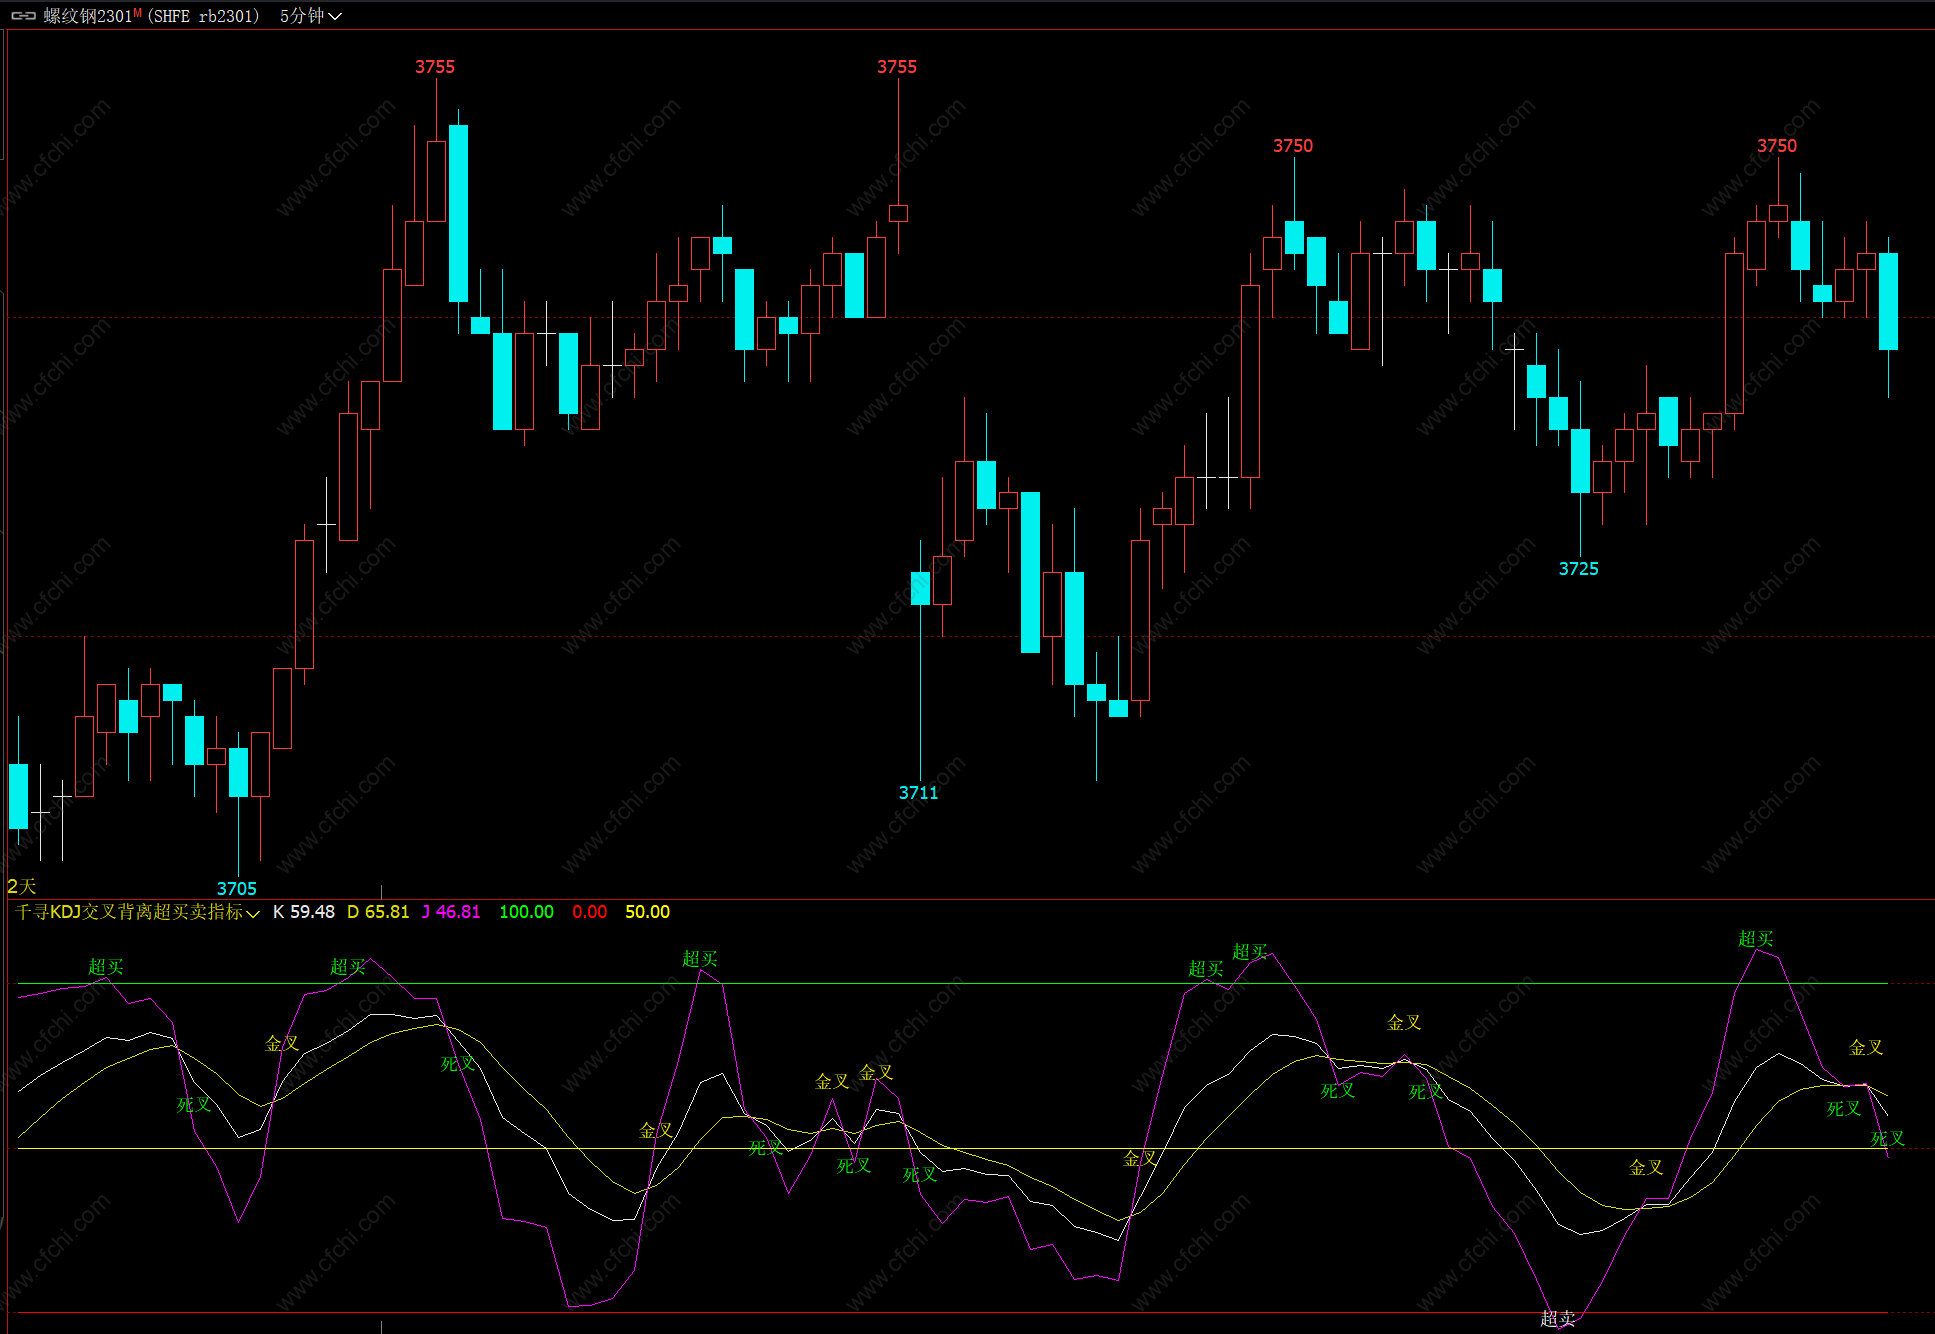Click the red M marker after 螺纹钢2301
Viewport: 1935px width, 1334px height.
click(138, 13)
